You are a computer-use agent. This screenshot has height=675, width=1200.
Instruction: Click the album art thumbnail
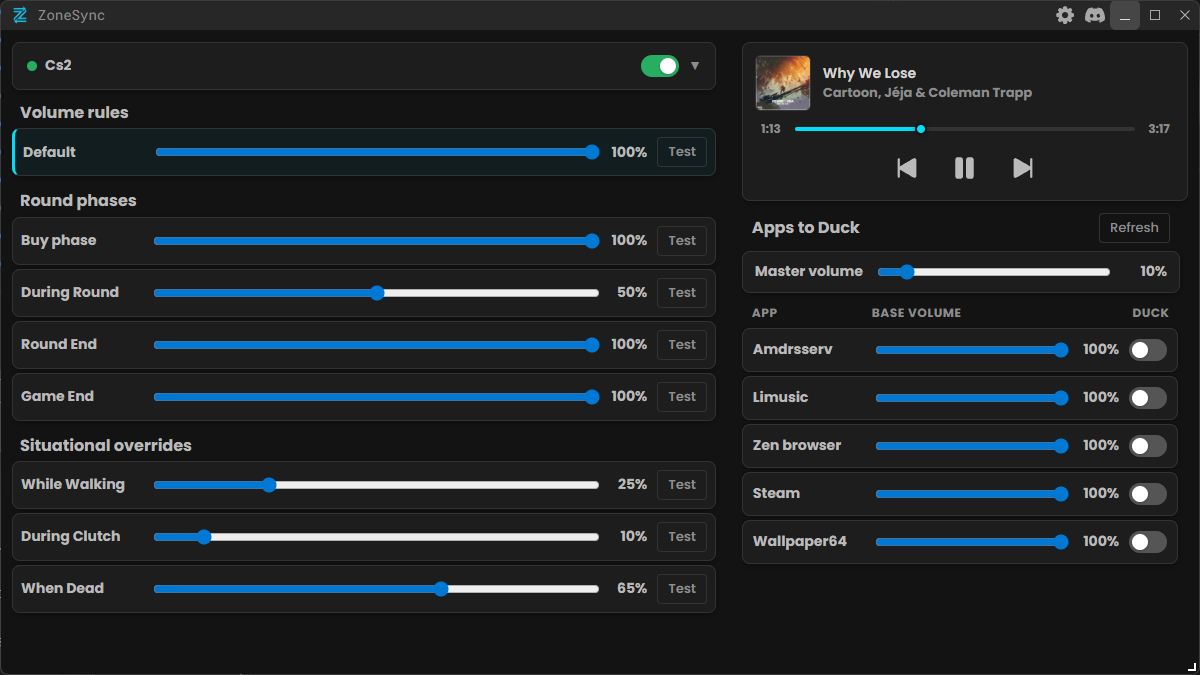pyautogui.click(x=783, y=82)
